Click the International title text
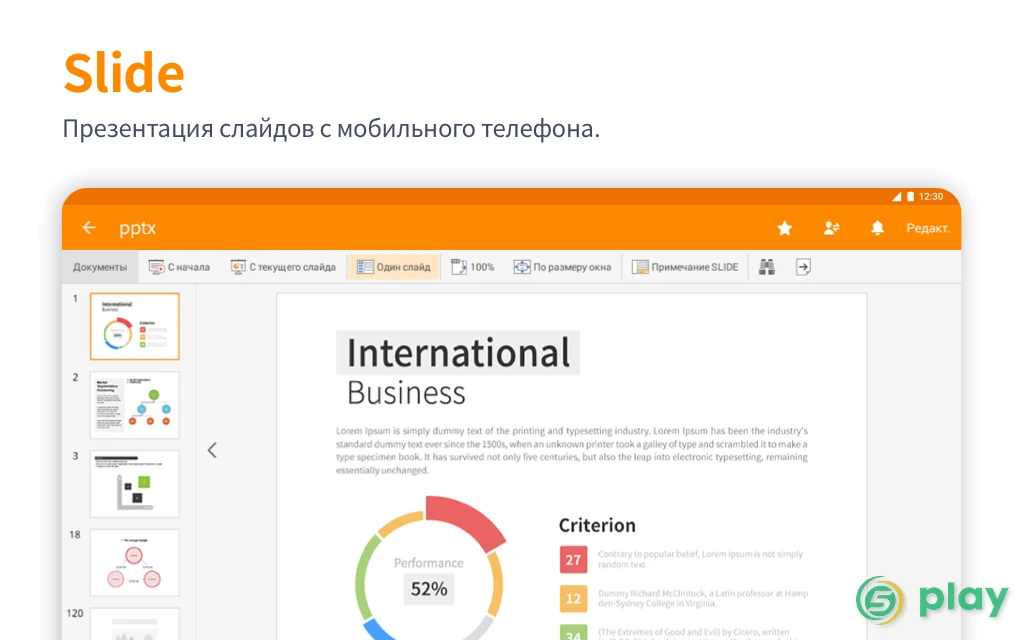 click(x=458, y=353)
